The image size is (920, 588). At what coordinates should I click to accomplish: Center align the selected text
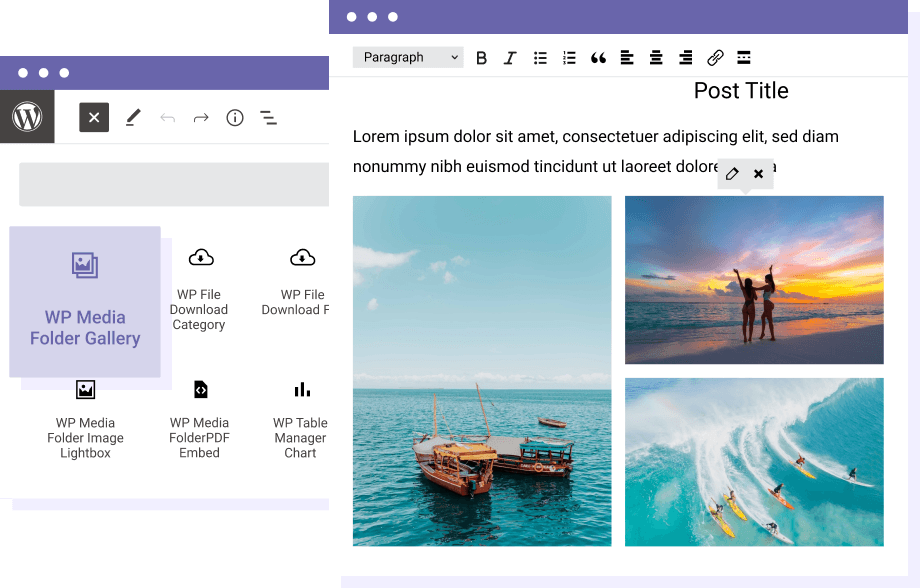(656, 57)
